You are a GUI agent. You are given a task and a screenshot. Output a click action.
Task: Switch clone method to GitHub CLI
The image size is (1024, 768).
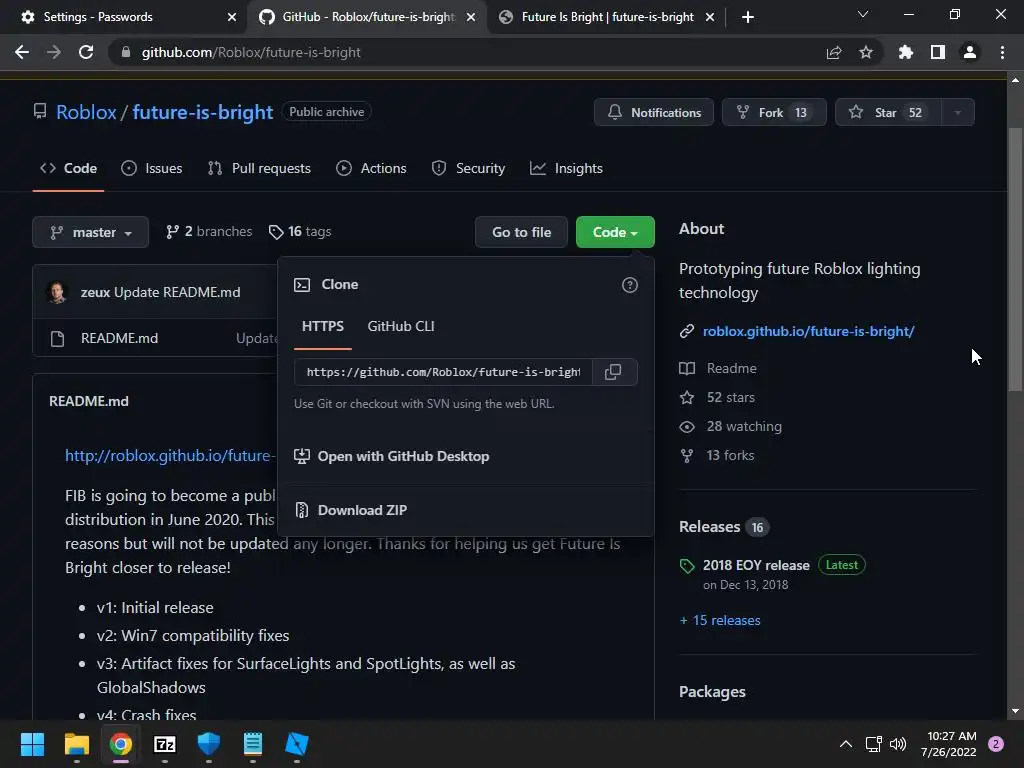click(x=401, y=327)
